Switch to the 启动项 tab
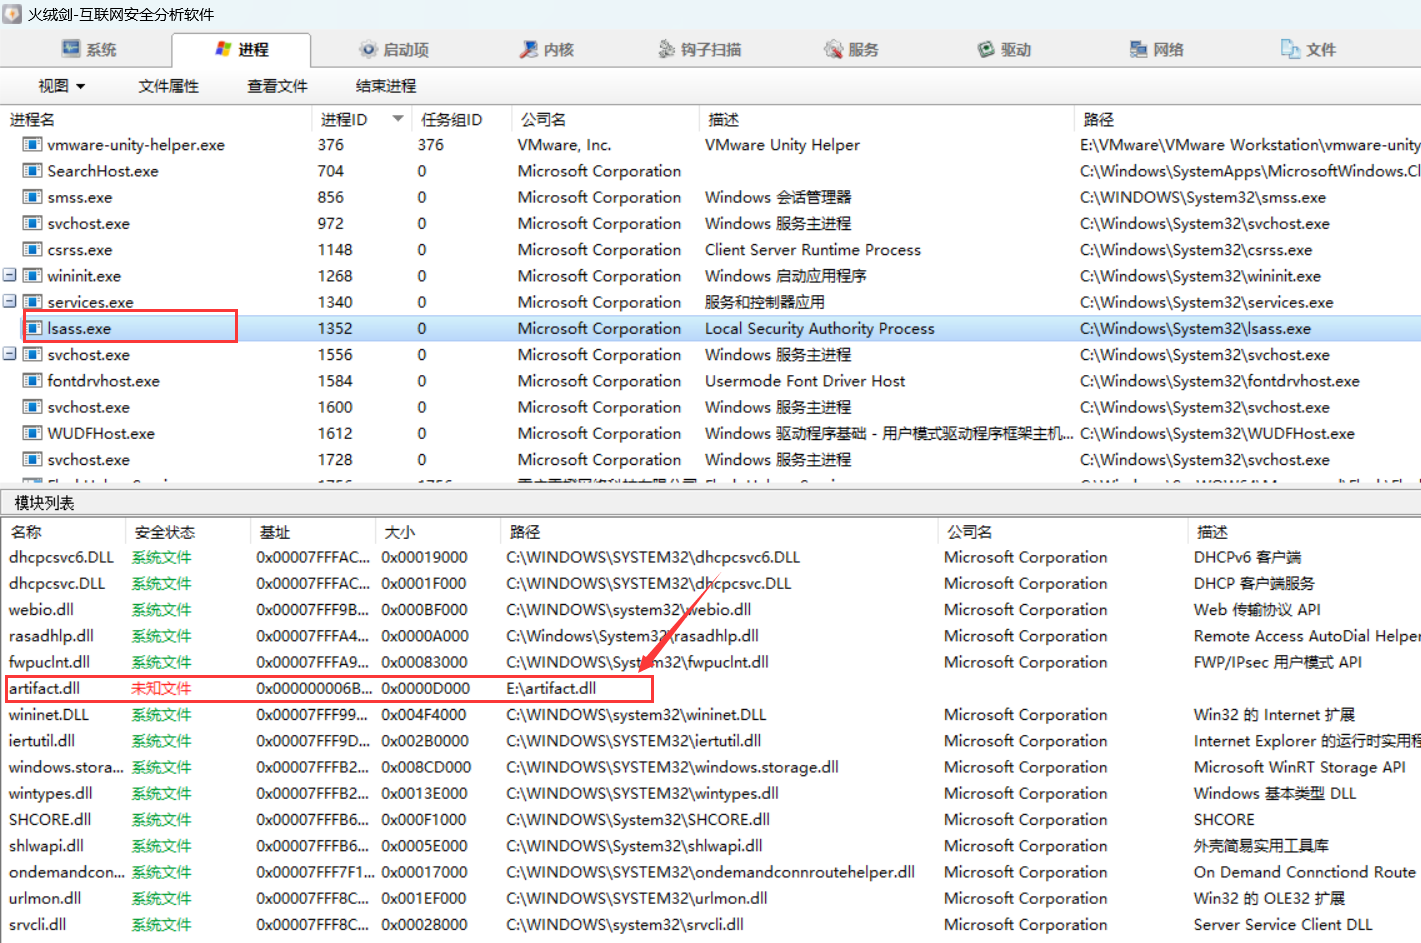This screenshot has width=1421, height=943. [394, 49]
